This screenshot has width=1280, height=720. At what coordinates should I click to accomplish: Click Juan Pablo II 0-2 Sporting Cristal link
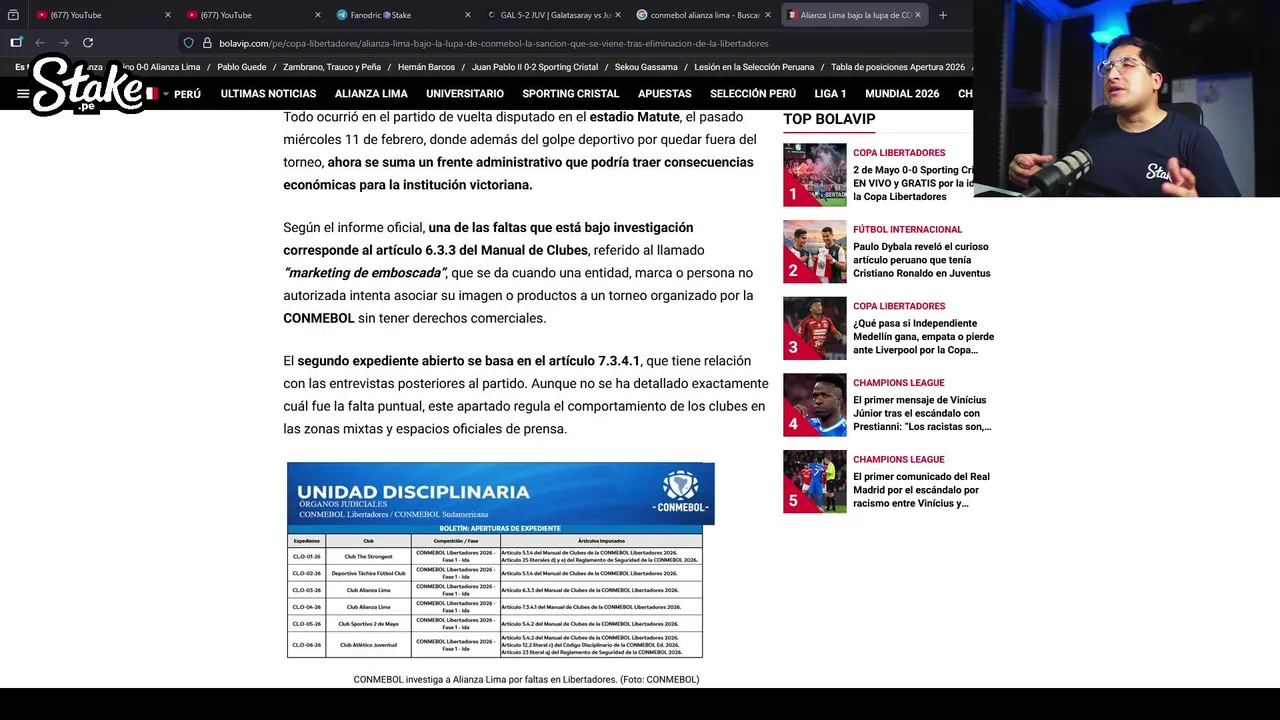click(535, 67)
